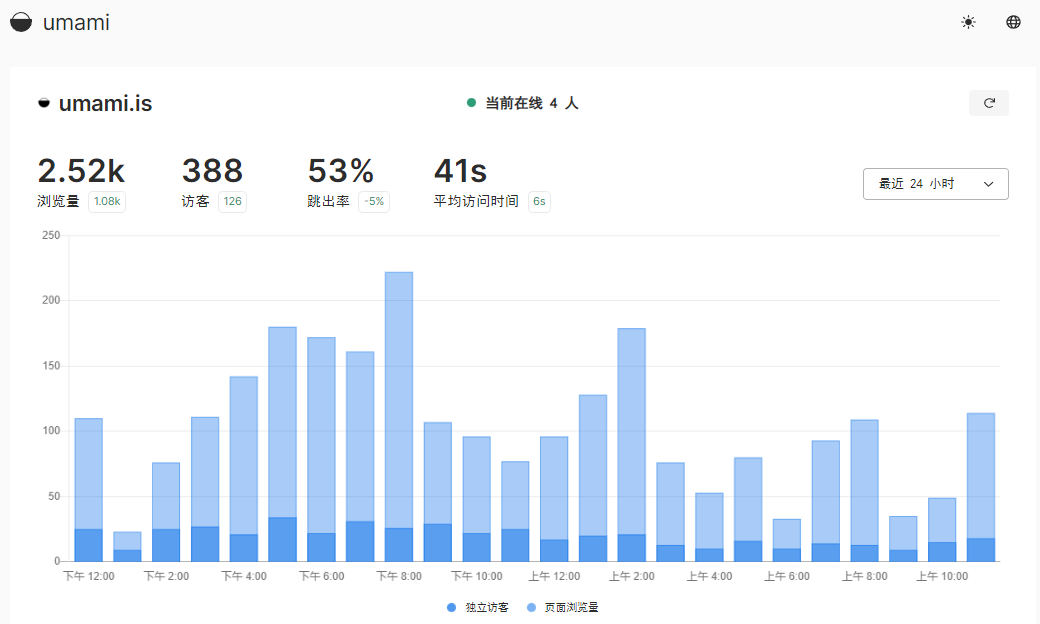Click the 页面浏览量 legend color dot
Viewport: 1040px width, 624px height.
[531, 607]
